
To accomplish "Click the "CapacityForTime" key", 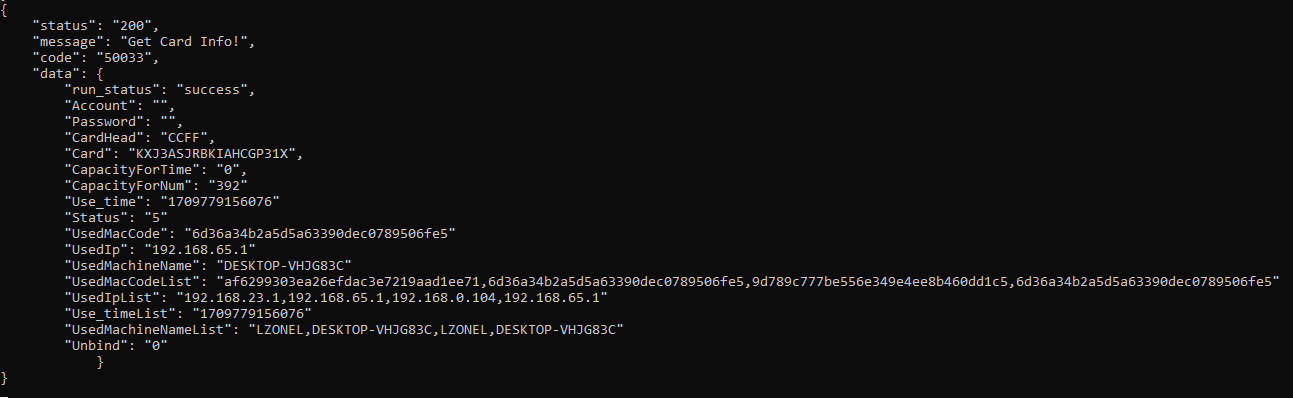I will click(129, 169).
